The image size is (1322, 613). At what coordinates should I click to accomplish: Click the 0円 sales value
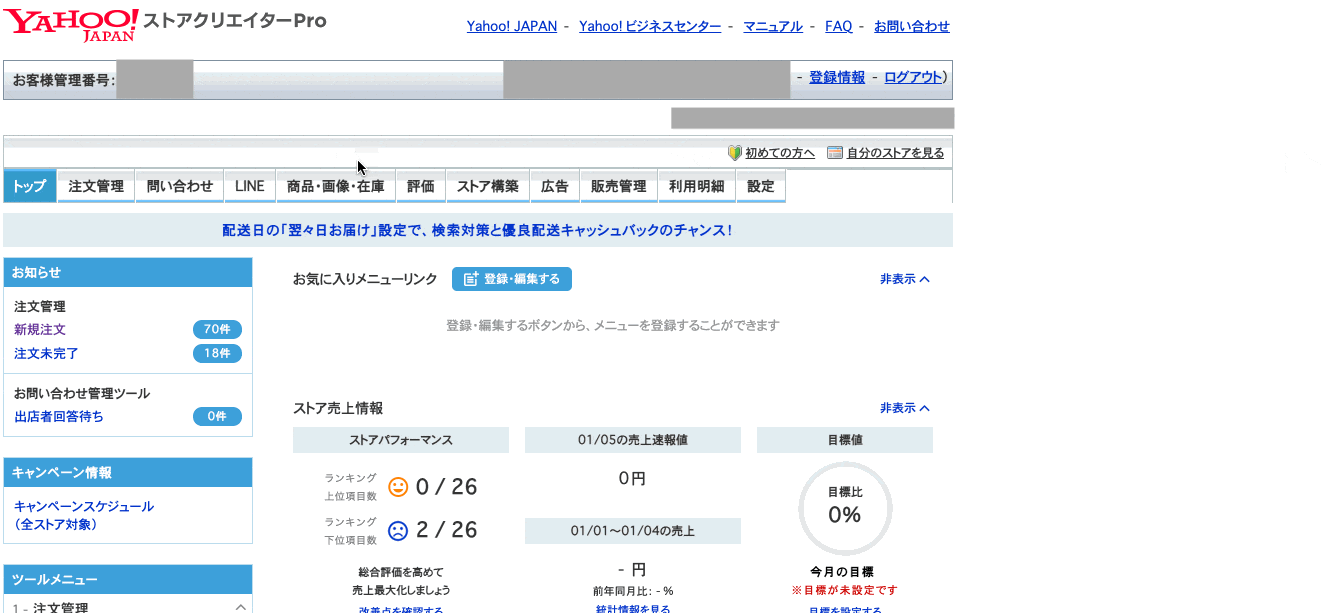coord(633,479)
